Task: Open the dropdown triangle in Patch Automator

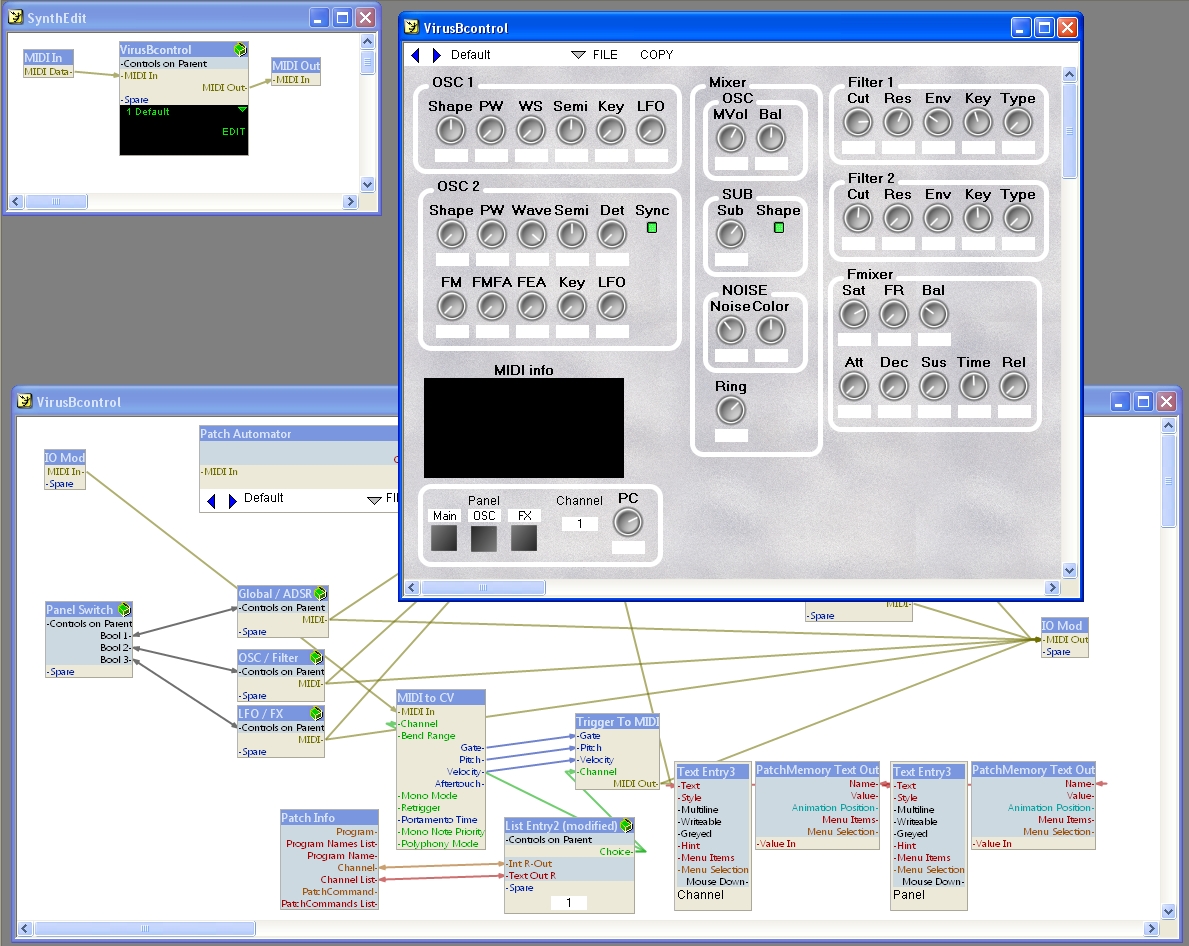Action: click(374, 500)
